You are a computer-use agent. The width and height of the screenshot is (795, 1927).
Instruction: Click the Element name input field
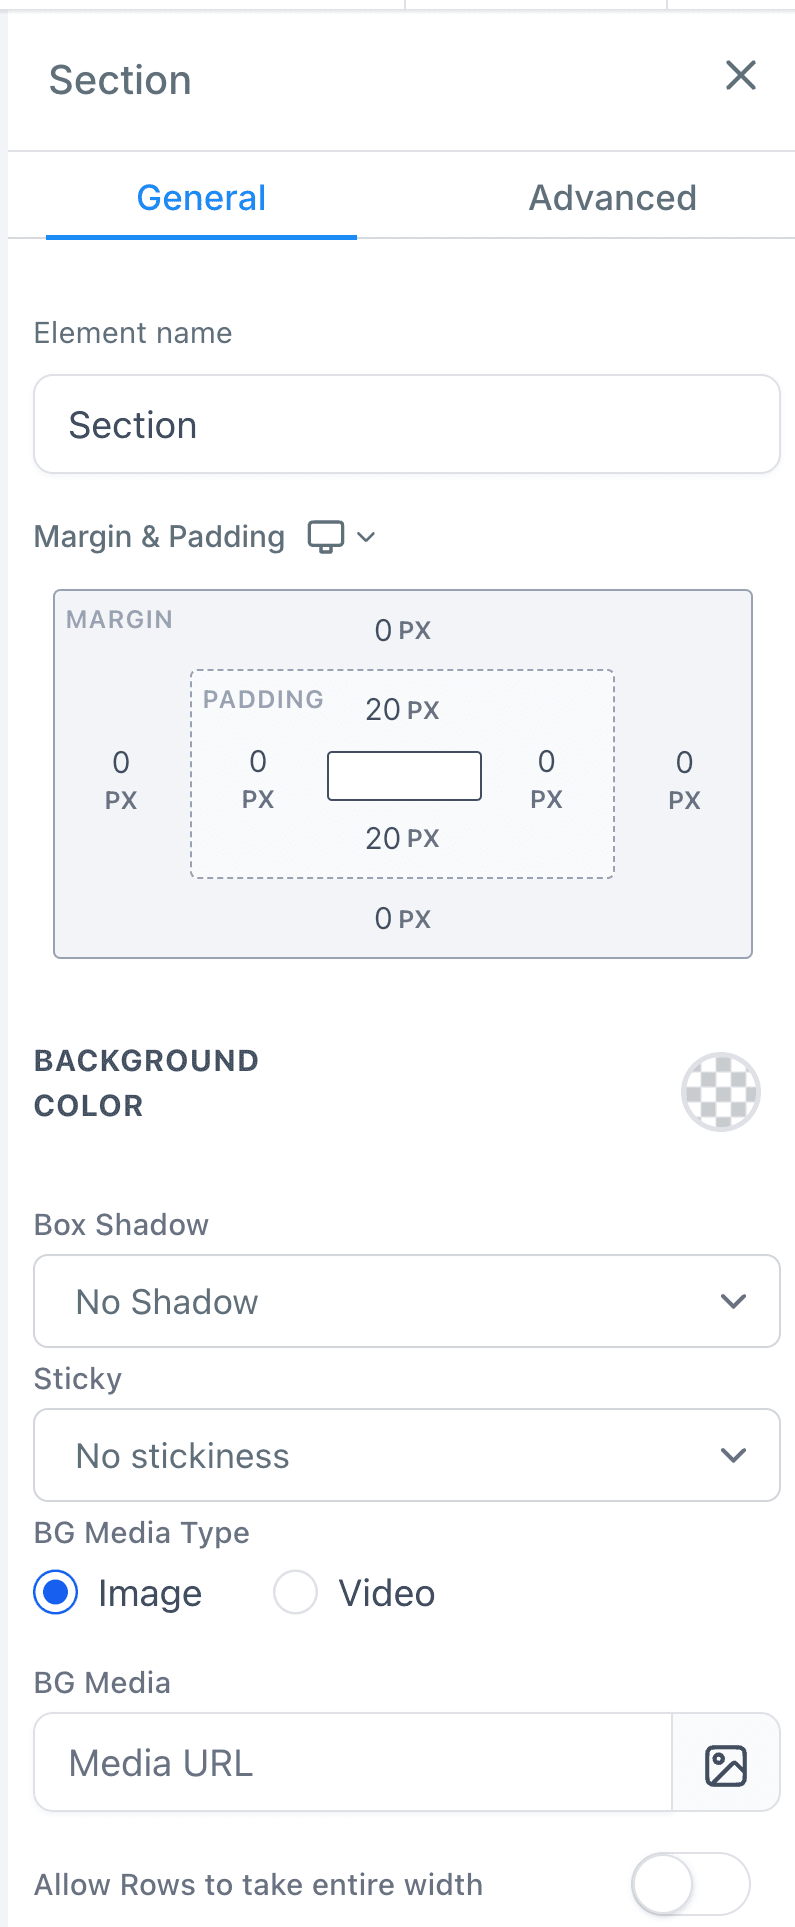pyautogui.click(x=407, y=424)
